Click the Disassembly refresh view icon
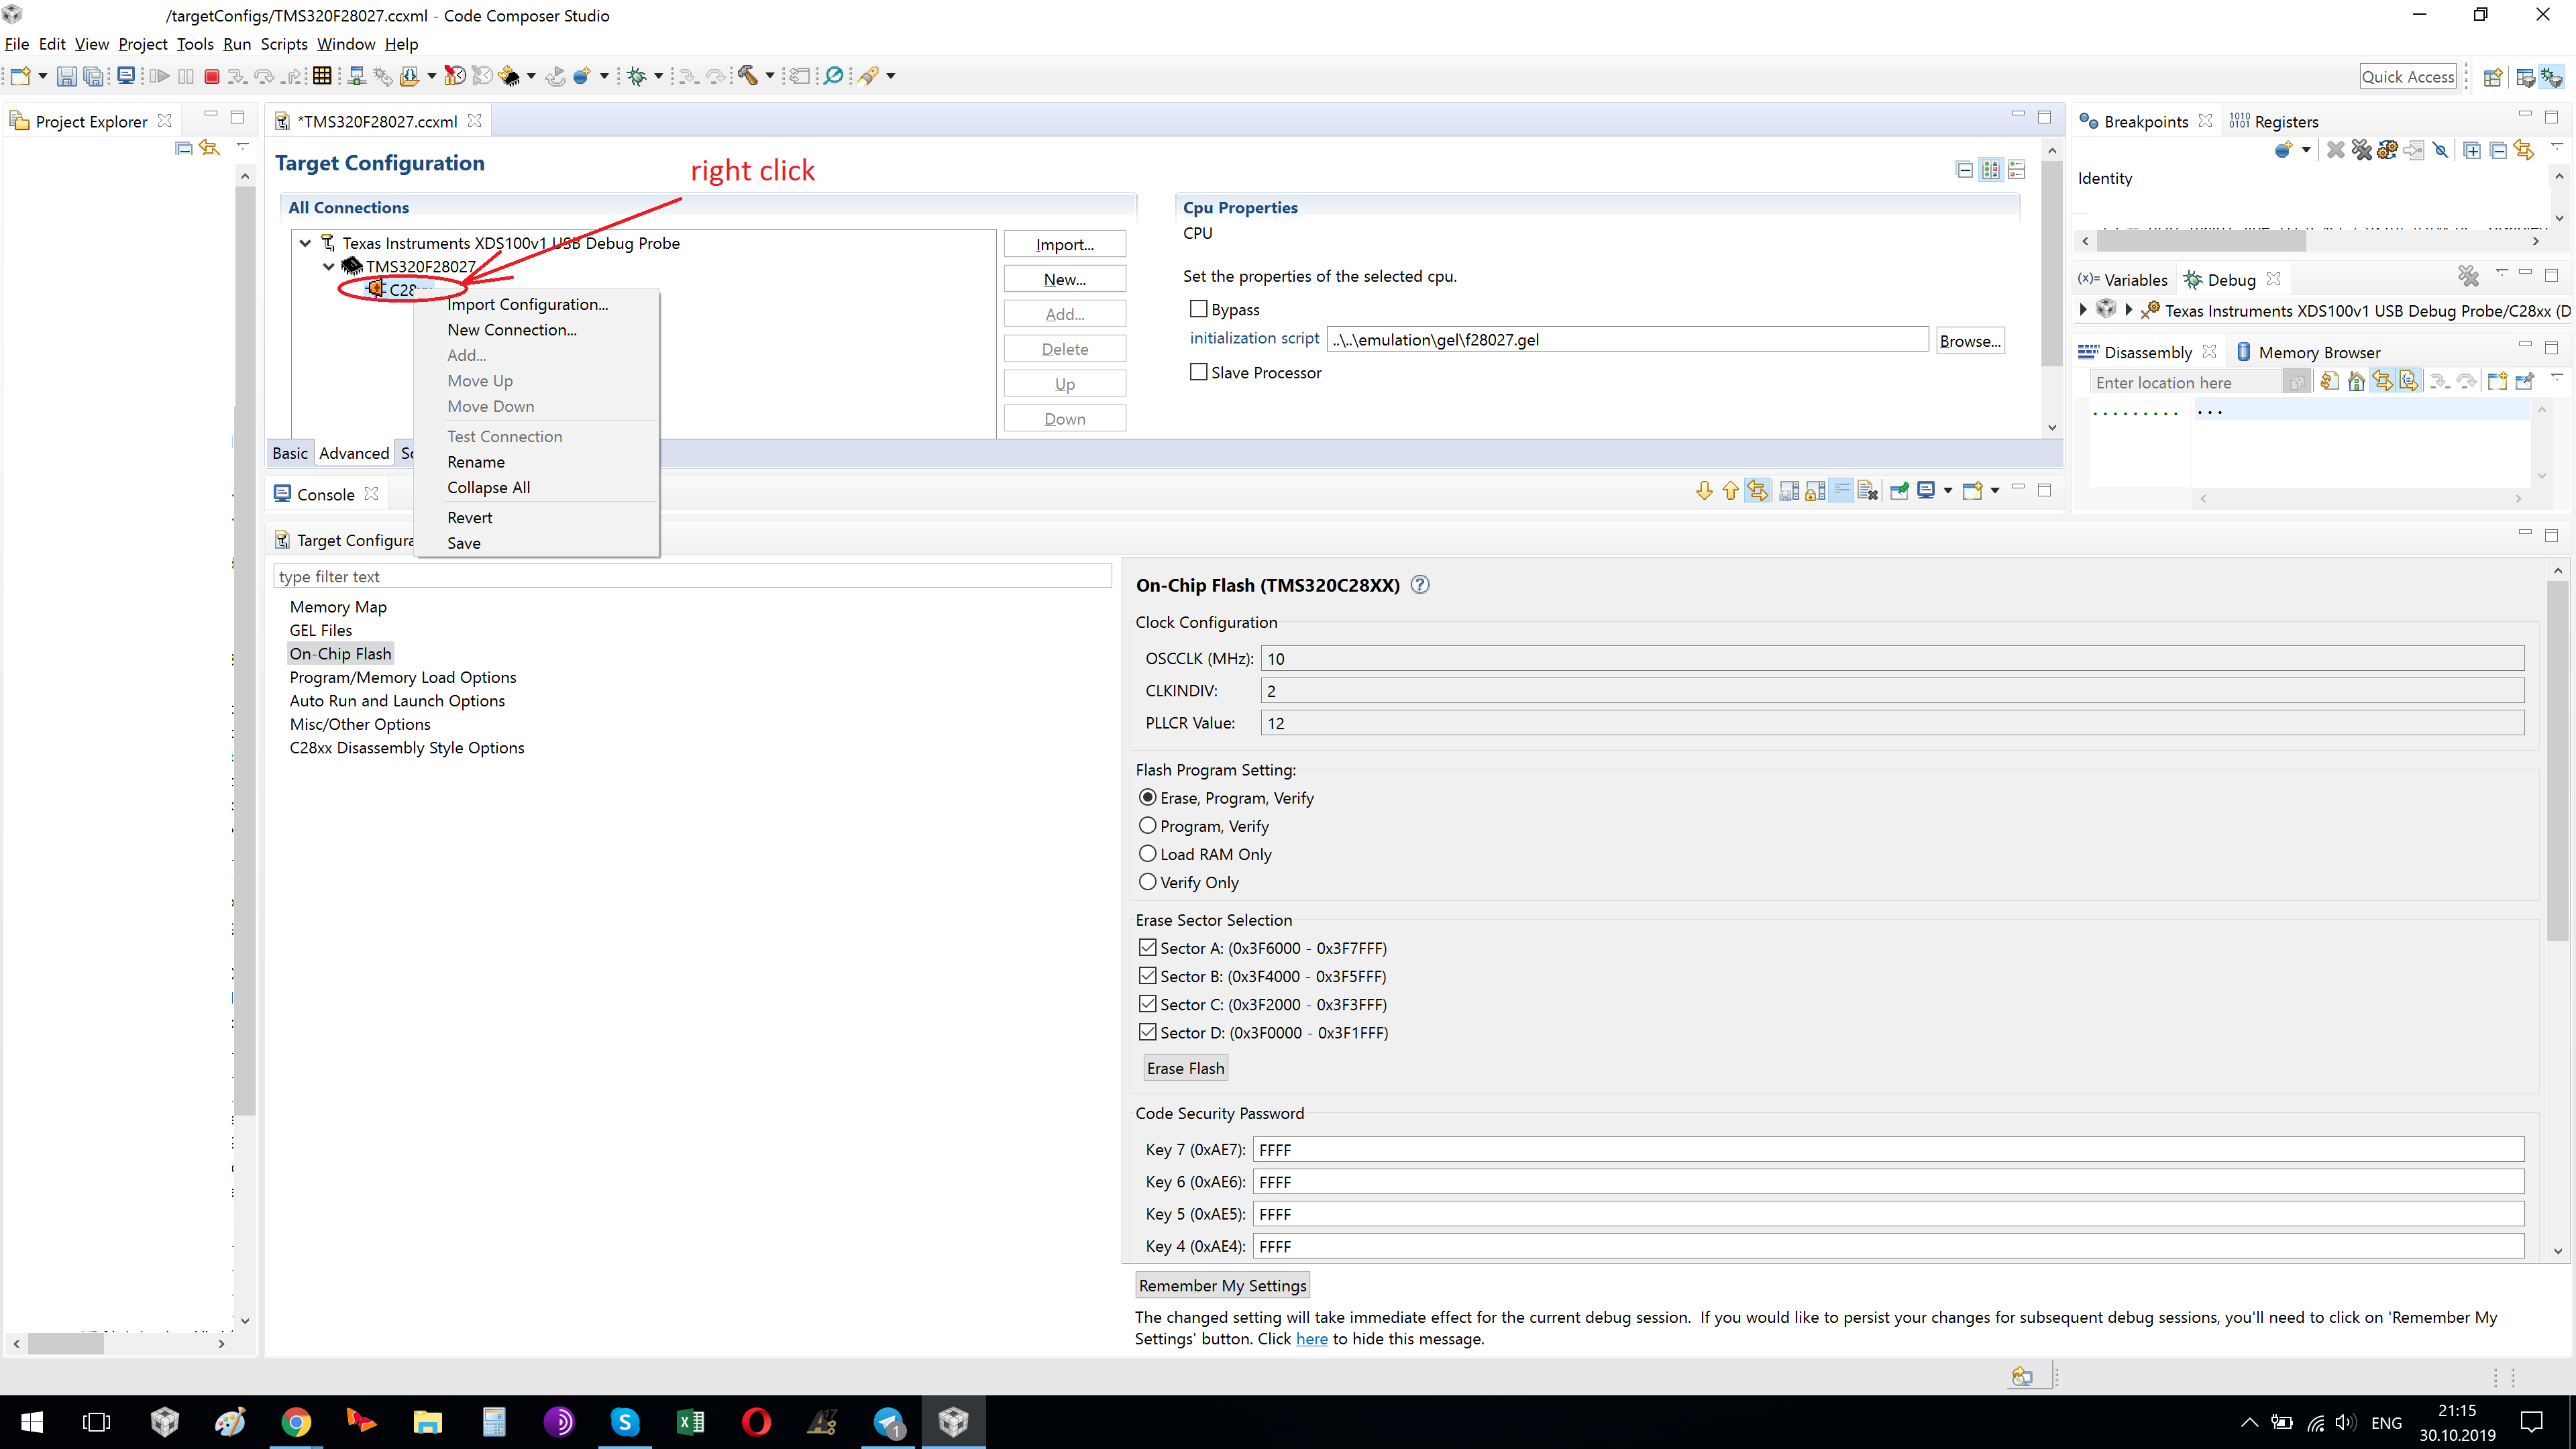Screen dimensions: 2576x1449 tap(2329, 381)
